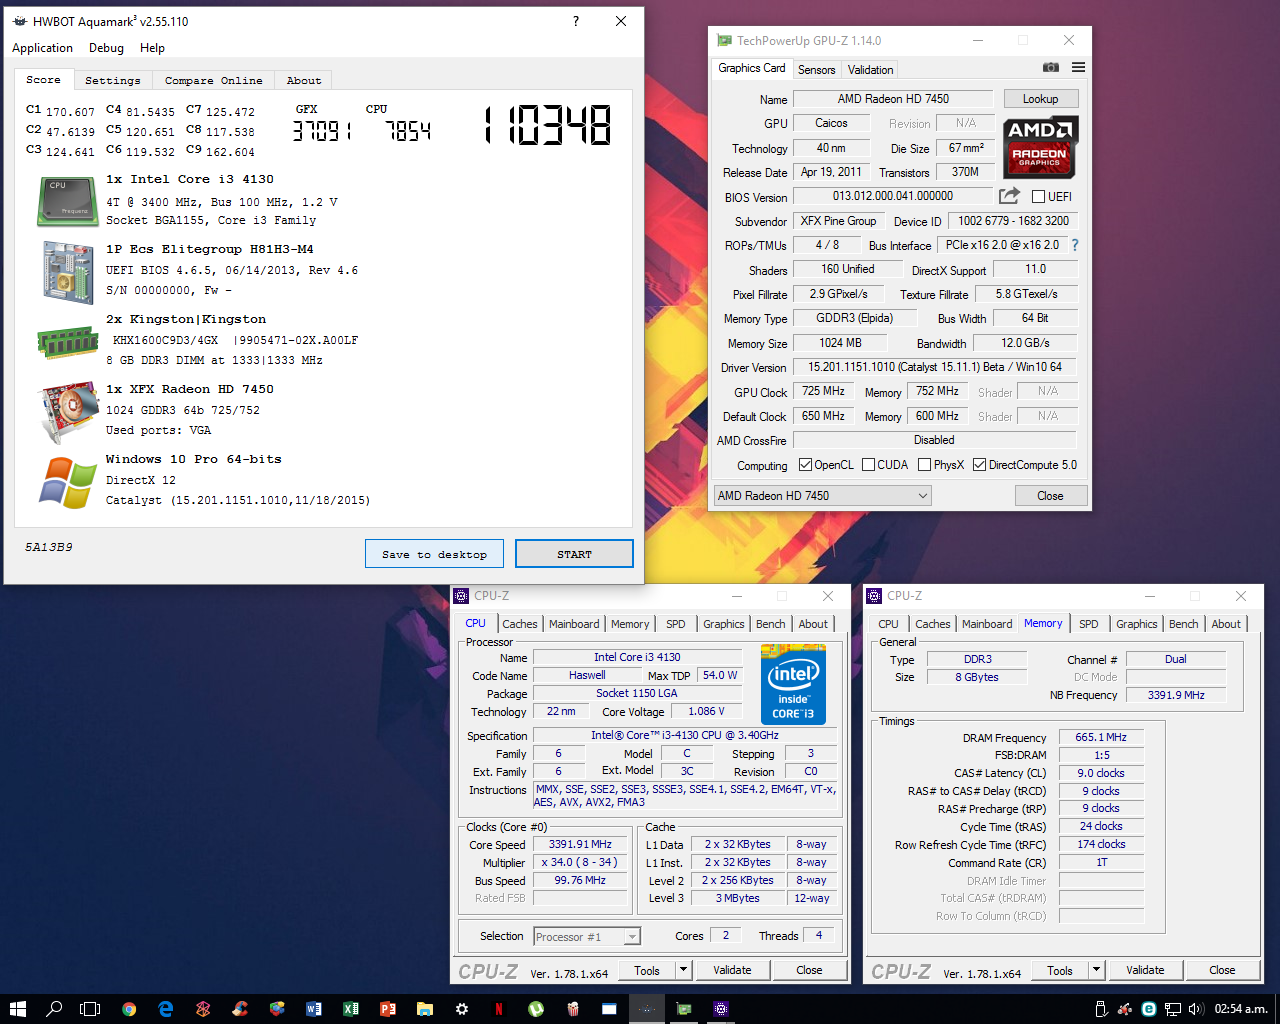Switch to the Compare Online tab
This screenshot has height=1024, width=1280.
213,80
